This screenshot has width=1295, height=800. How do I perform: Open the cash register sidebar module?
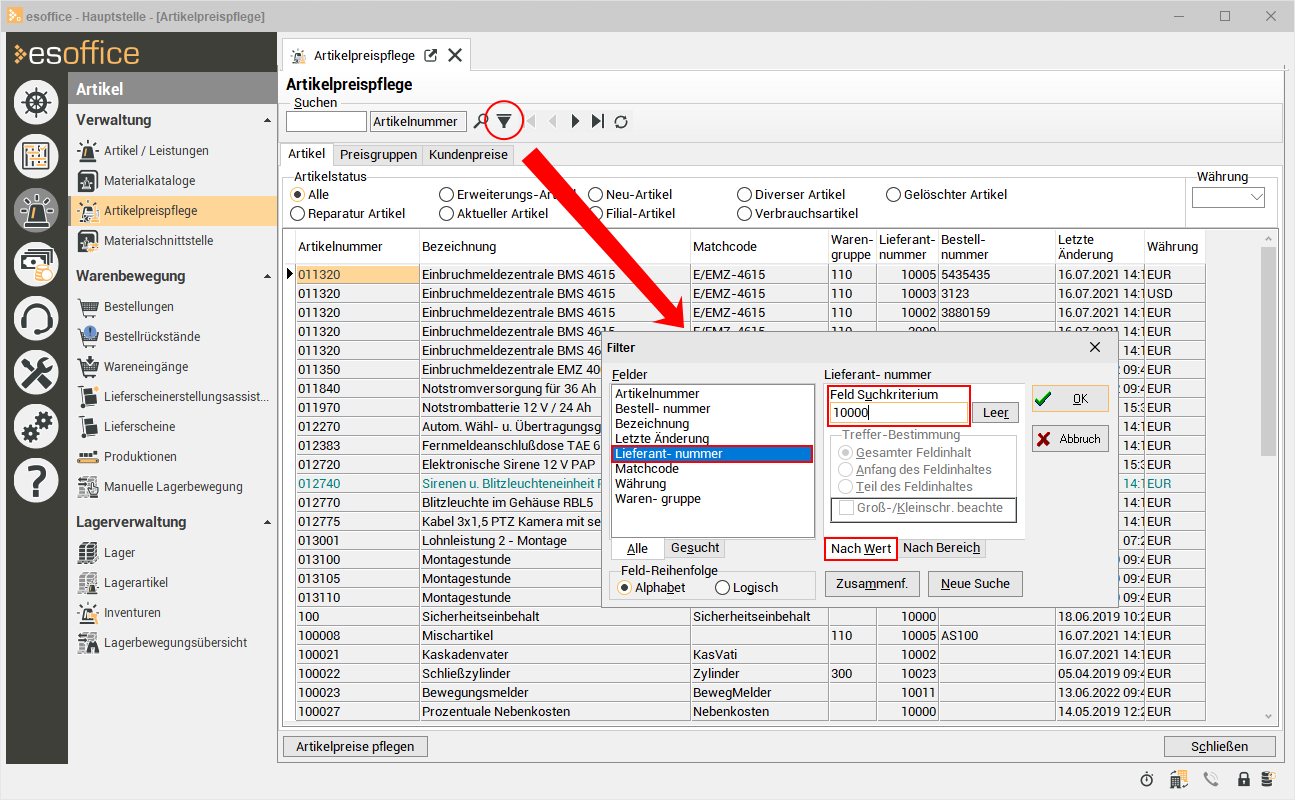click(x=36, y=264)
